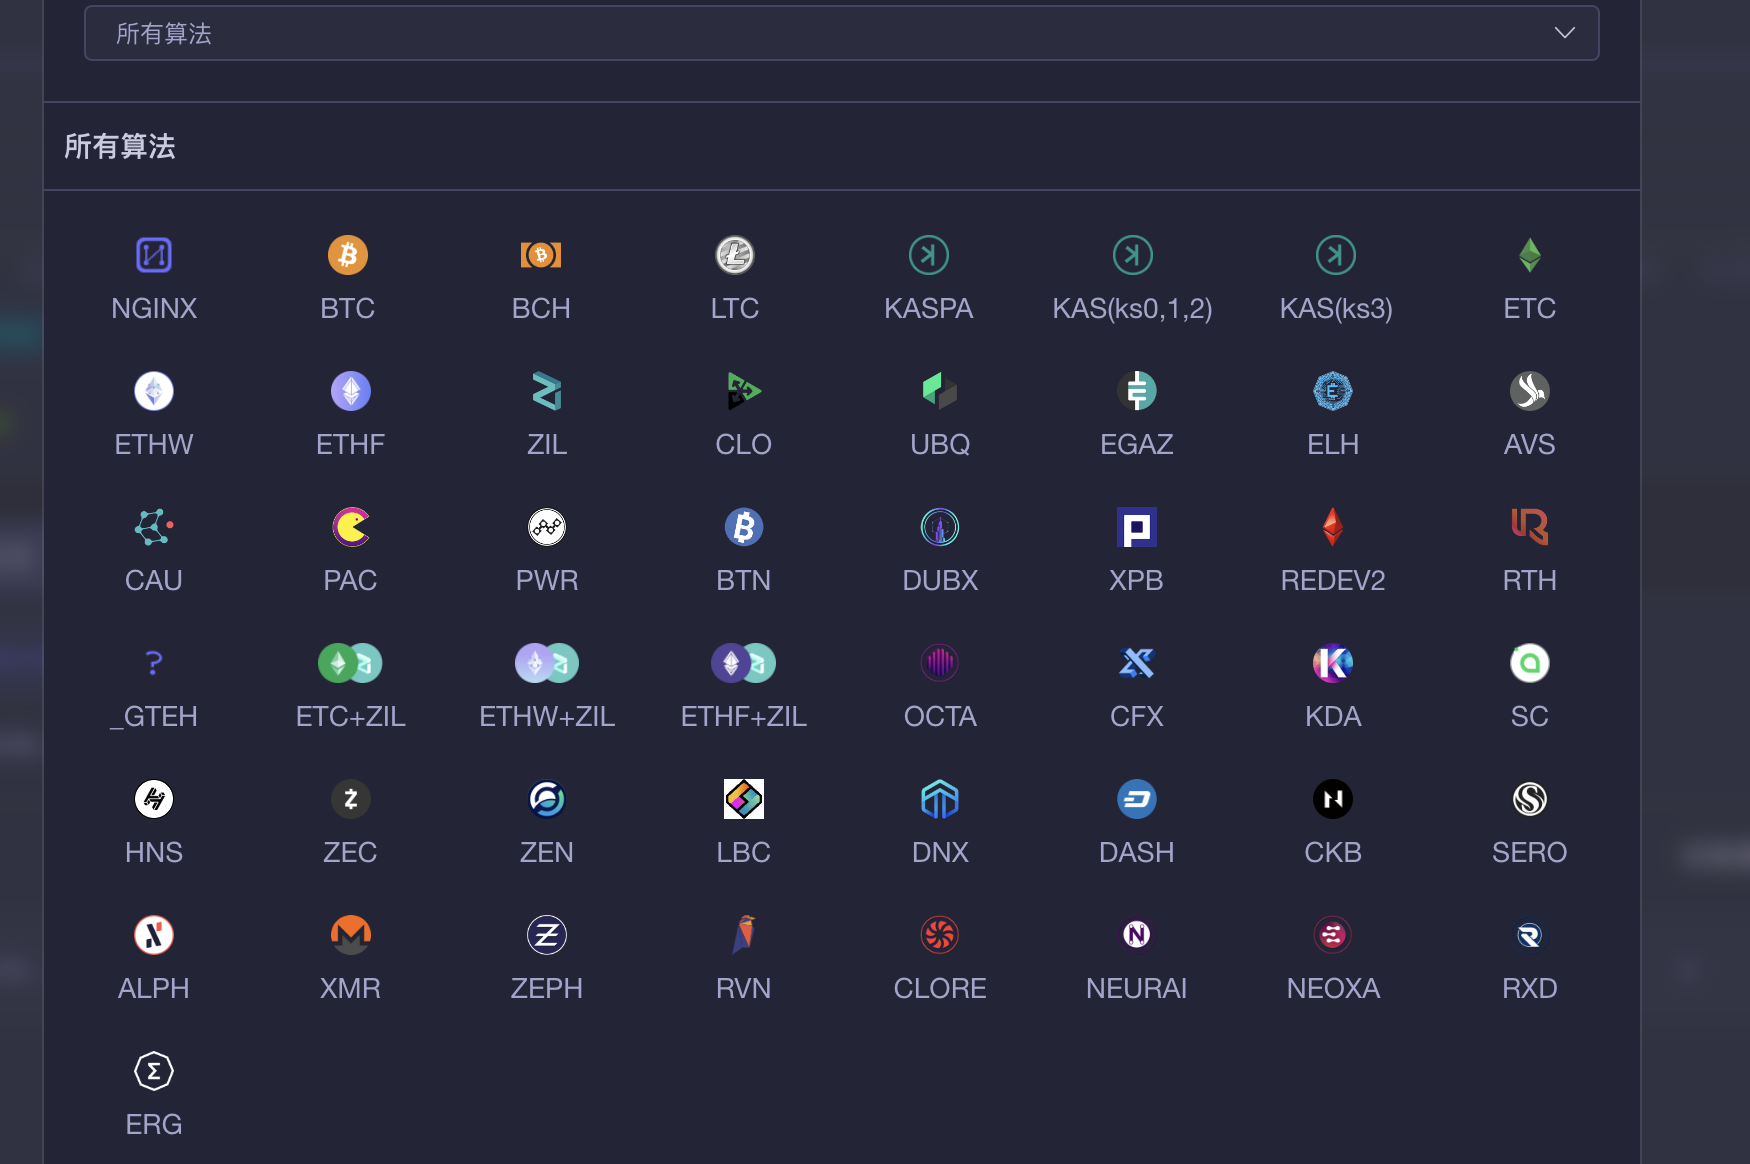Select the ALPH Alephium icon

point(154,935)
